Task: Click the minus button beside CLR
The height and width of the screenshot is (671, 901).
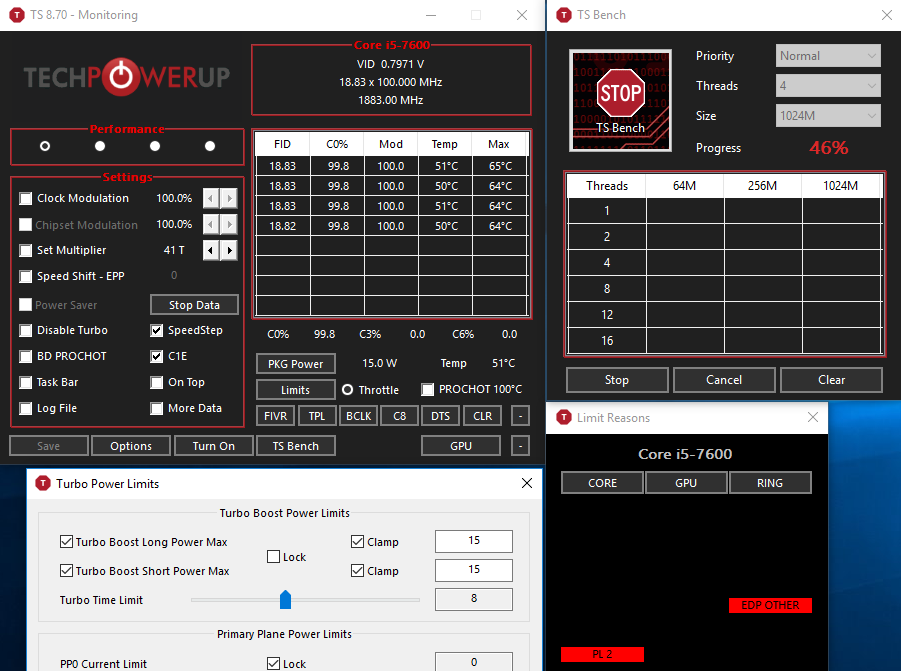Action: click(x=520, y=416)
